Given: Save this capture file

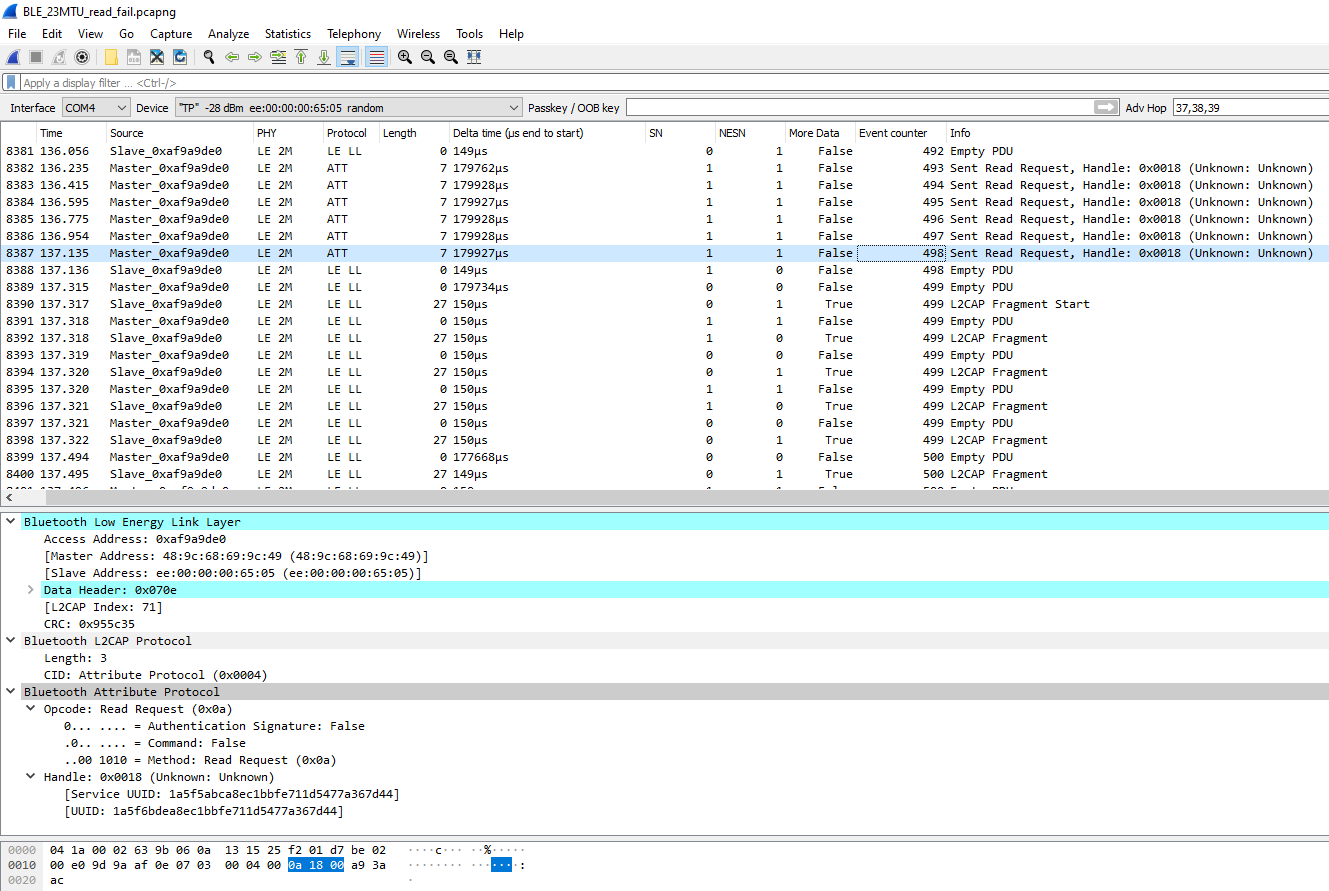Looking at the screenshot, I should point(134,57).
